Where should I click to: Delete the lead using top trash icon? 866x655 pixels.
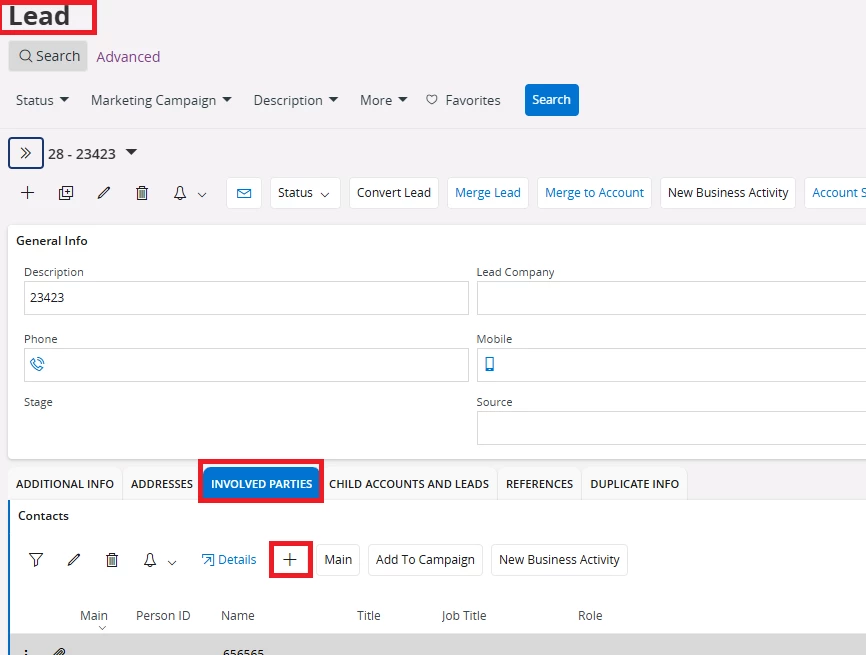pyautogui.click(x=142, y=193)
